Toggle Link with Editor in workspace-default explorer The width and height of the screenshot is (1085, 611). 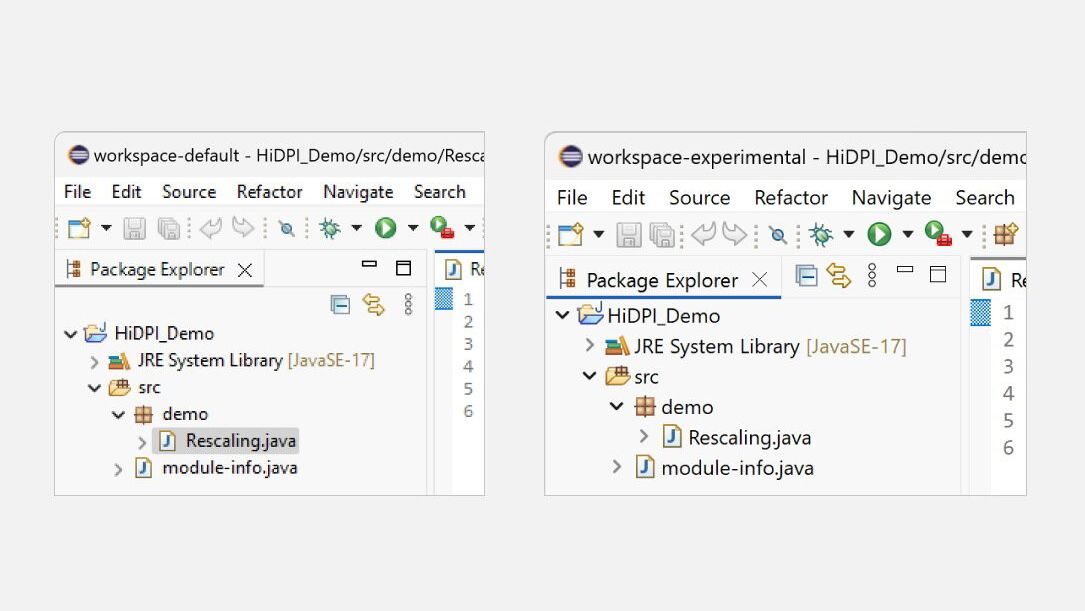pyautogui.click(x=374, y=304)
